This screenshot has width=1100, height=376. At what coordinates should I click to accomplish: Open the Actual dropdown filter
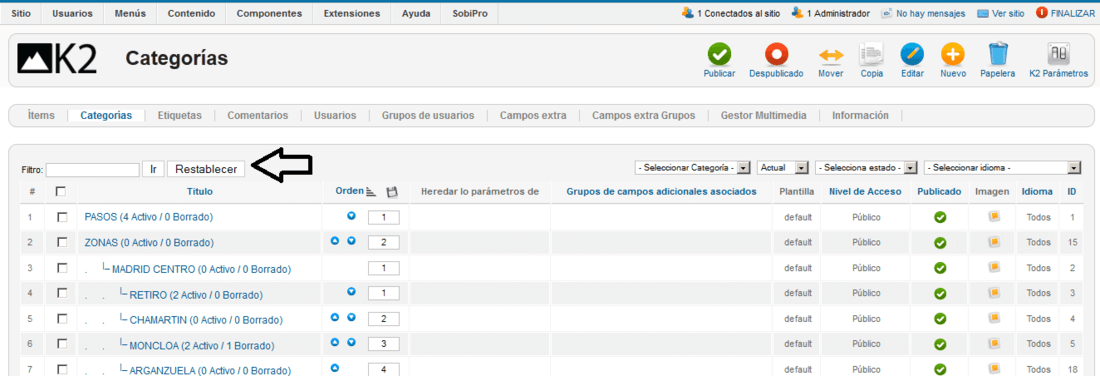pyautogui.click(x=783, y=168)
